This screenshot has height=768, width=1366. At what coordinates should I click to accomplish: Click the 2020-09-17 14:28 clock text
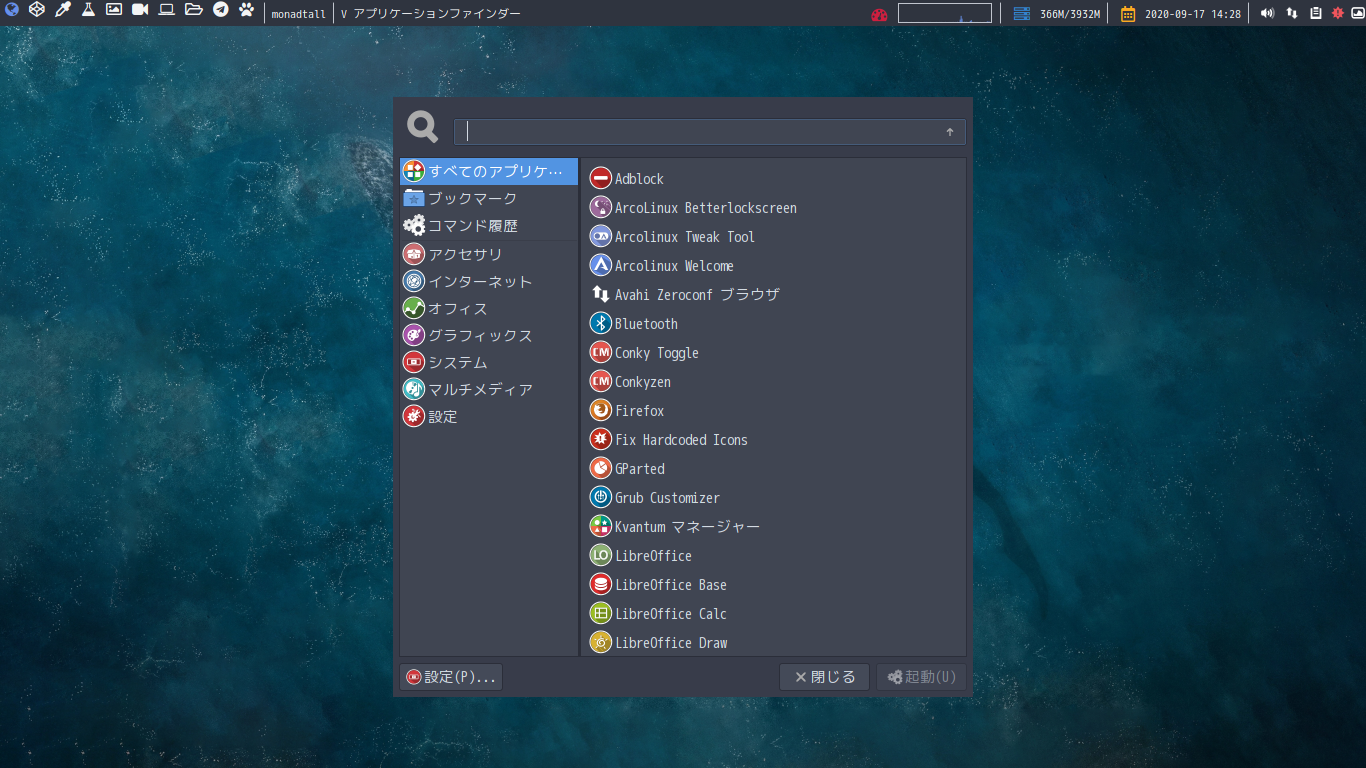click(1193, 14)
